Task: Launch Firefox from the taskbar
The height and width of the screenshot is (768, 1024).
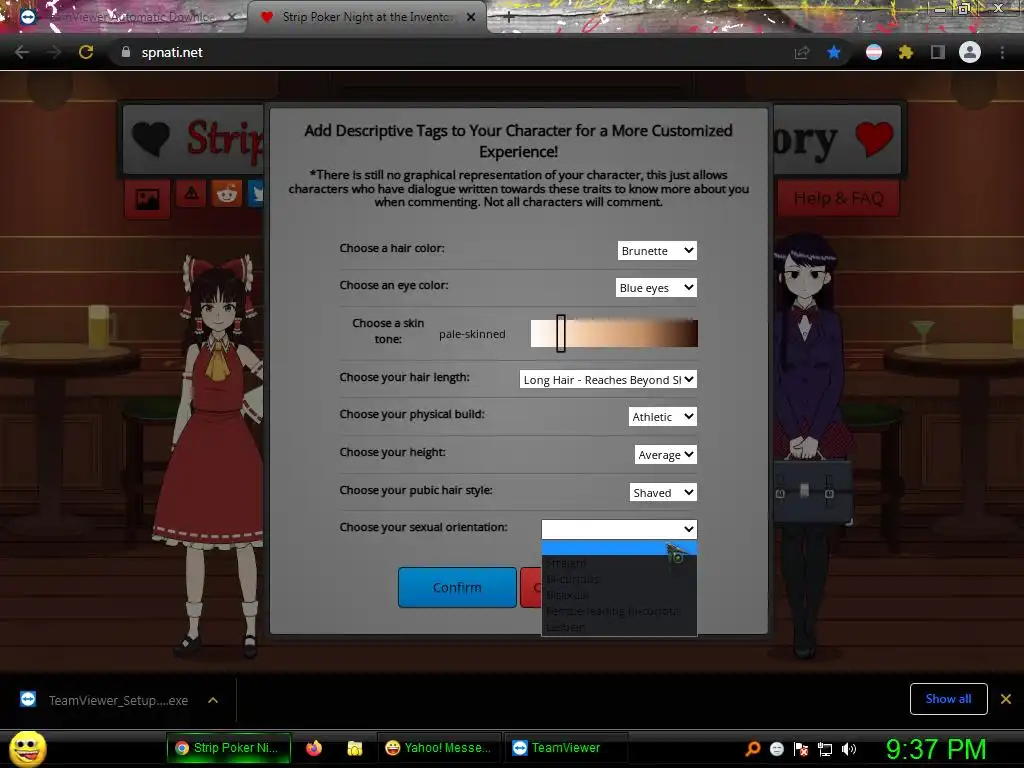Action: pos(314,748)
